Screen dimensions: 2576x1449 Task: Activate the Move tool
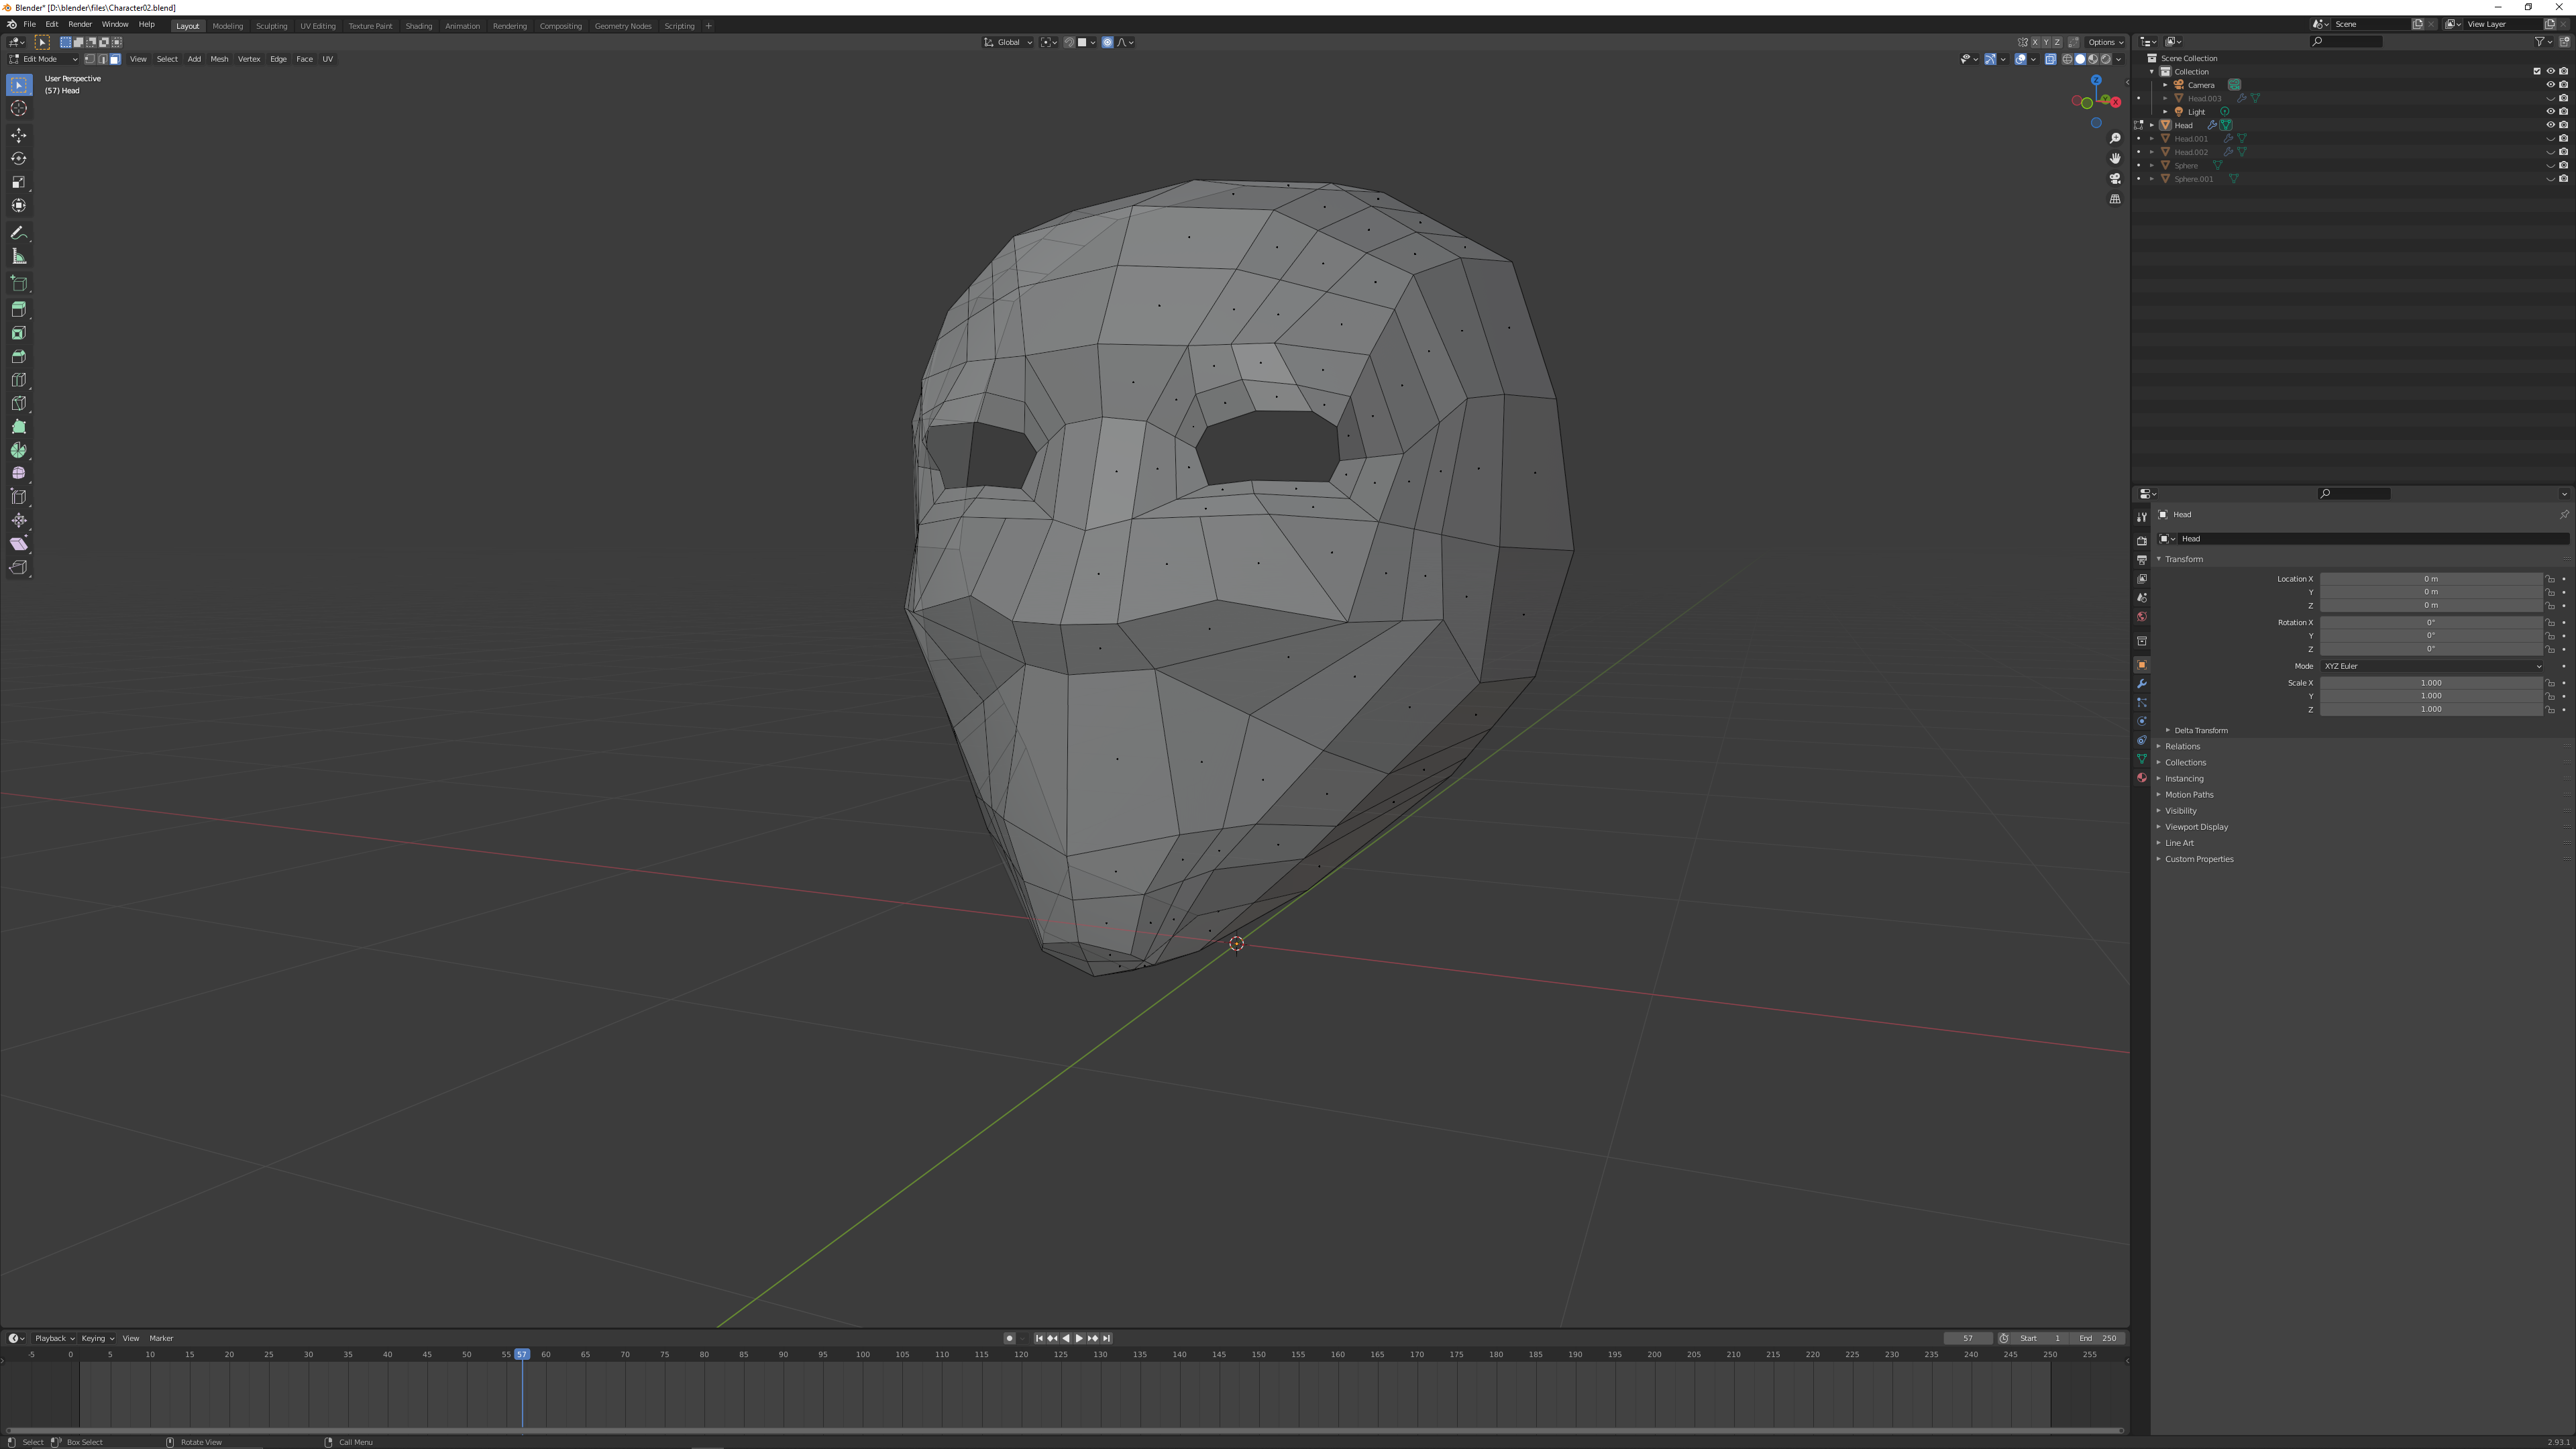(19, 135)
